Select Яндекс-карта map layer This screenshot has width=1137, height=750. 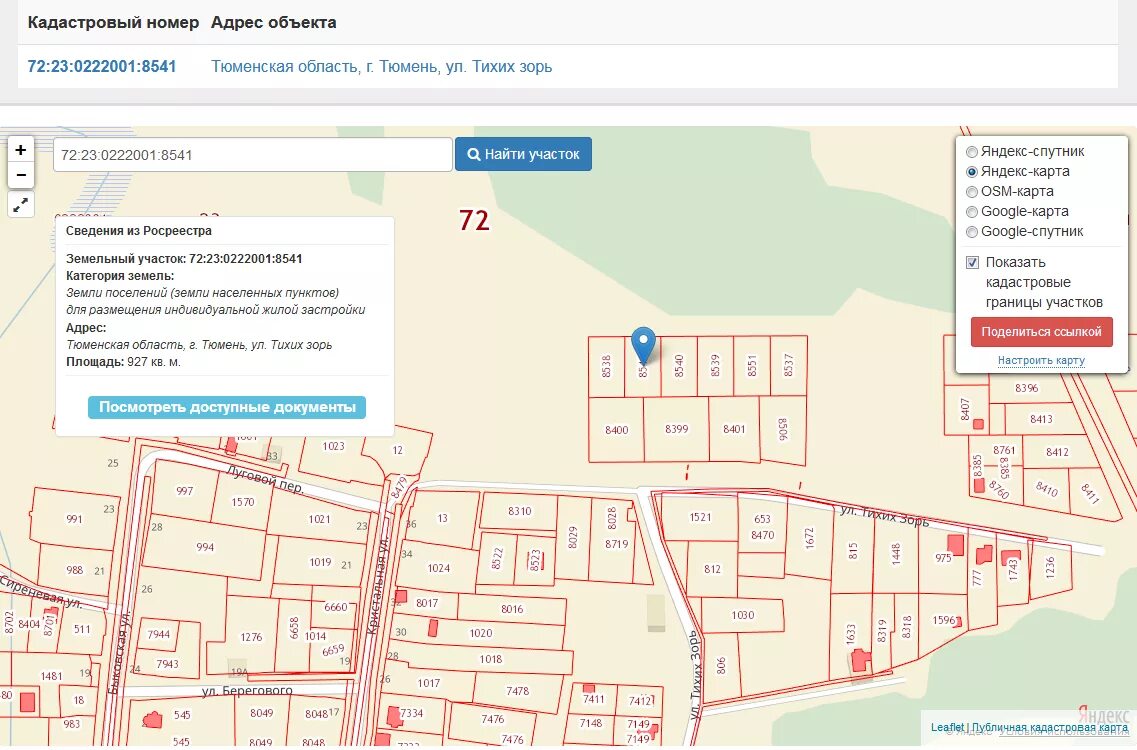972,172
